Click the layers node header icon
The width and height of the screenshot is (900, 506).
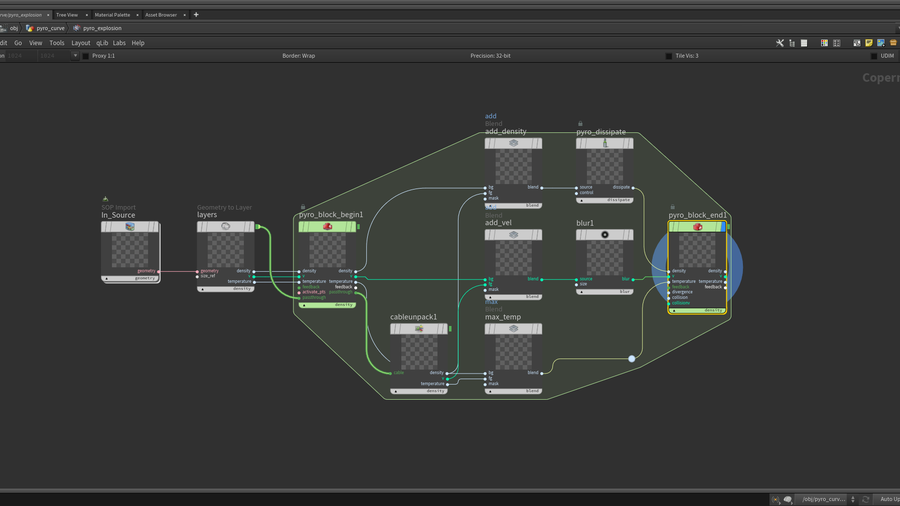coord(226,227)
